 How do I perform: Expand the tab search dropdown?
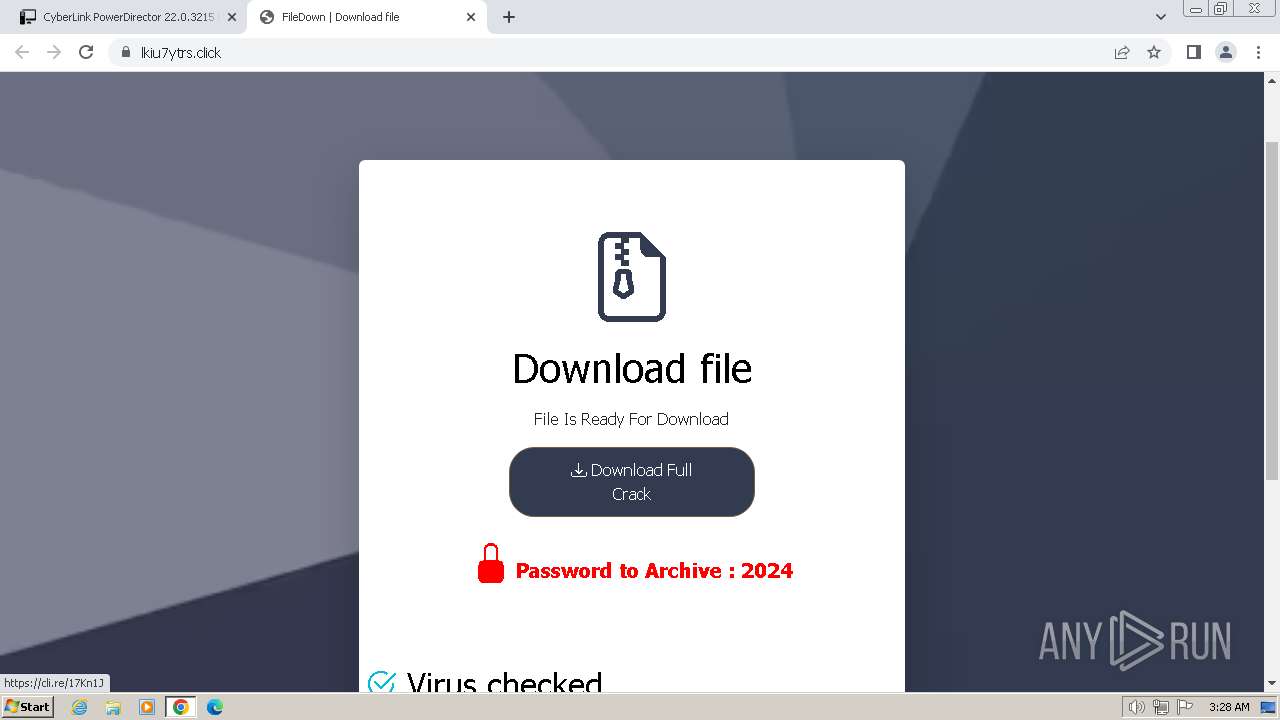(x=1161, y=17)
